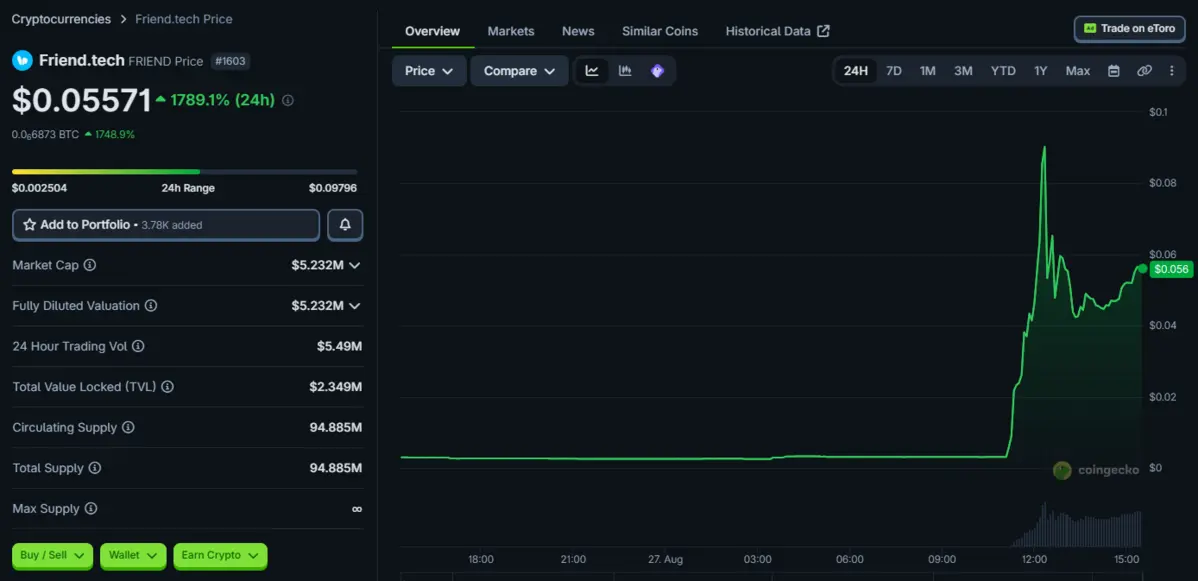Open the Buy / Sell dropdown

click(x=52, y=556)
